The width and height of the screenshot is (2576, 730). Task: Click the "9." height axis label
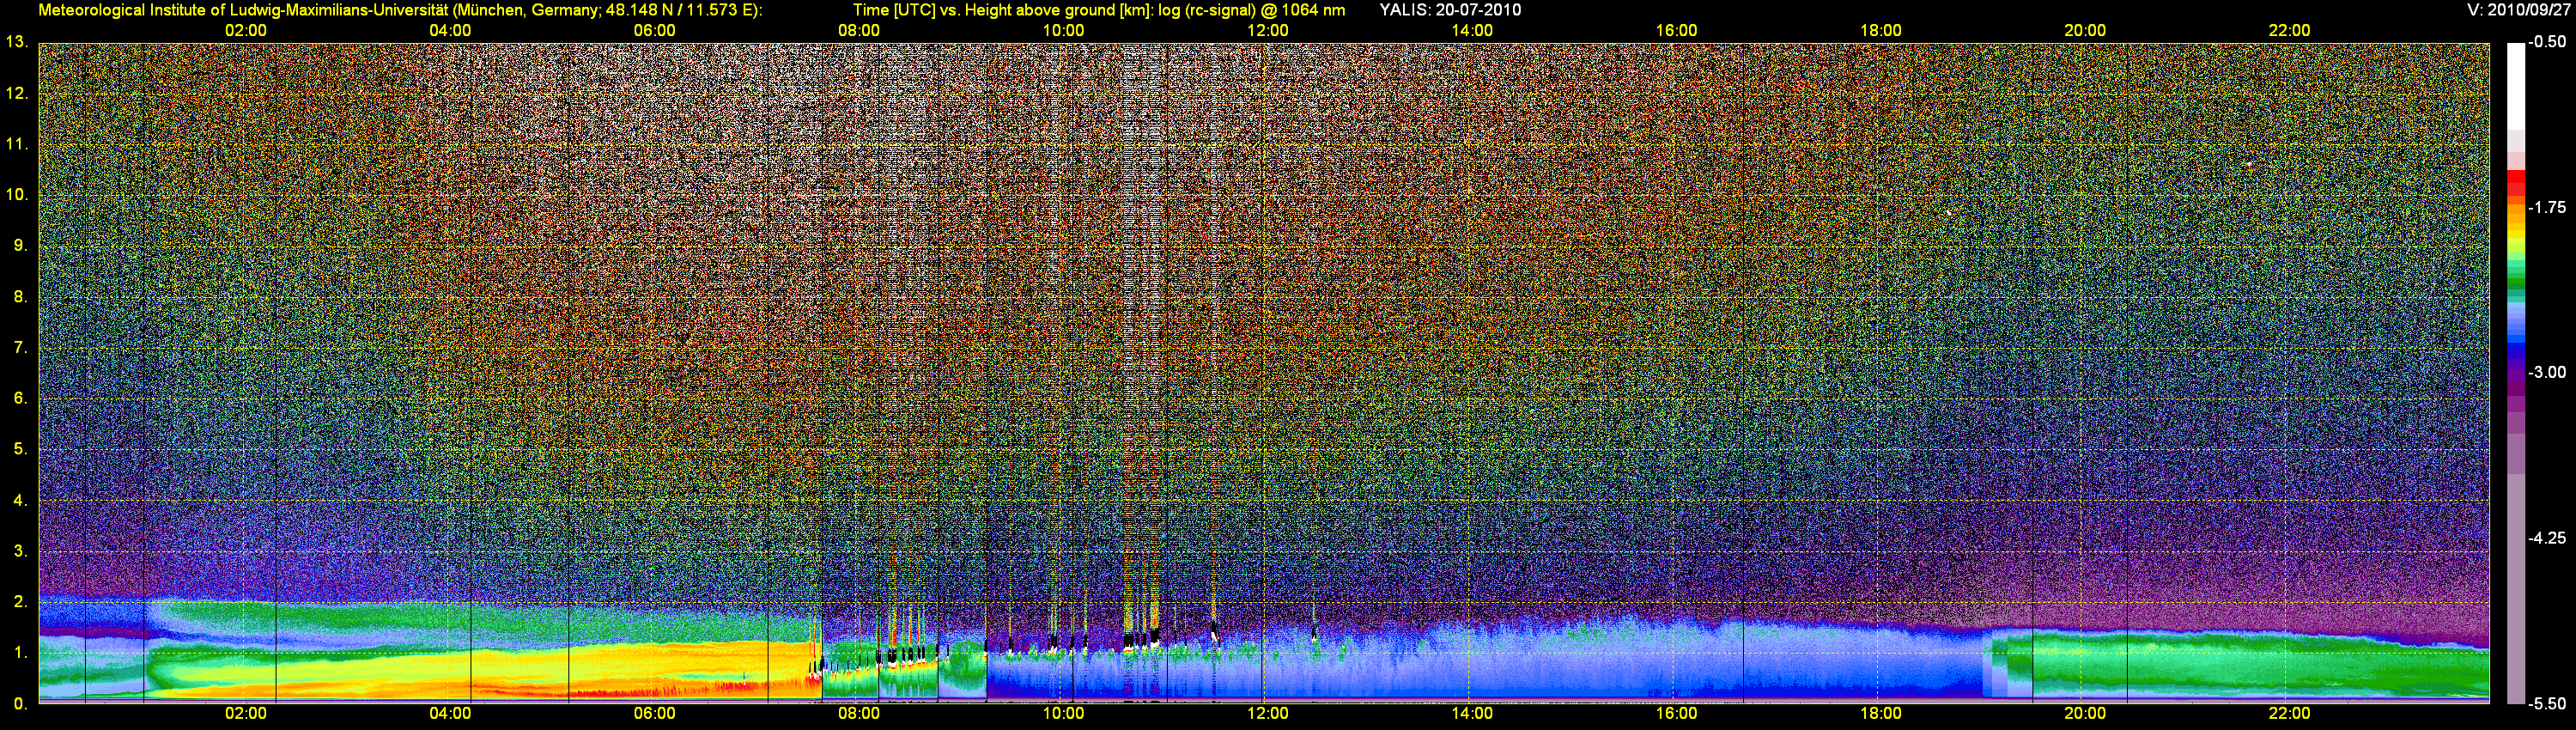point(20,246)
